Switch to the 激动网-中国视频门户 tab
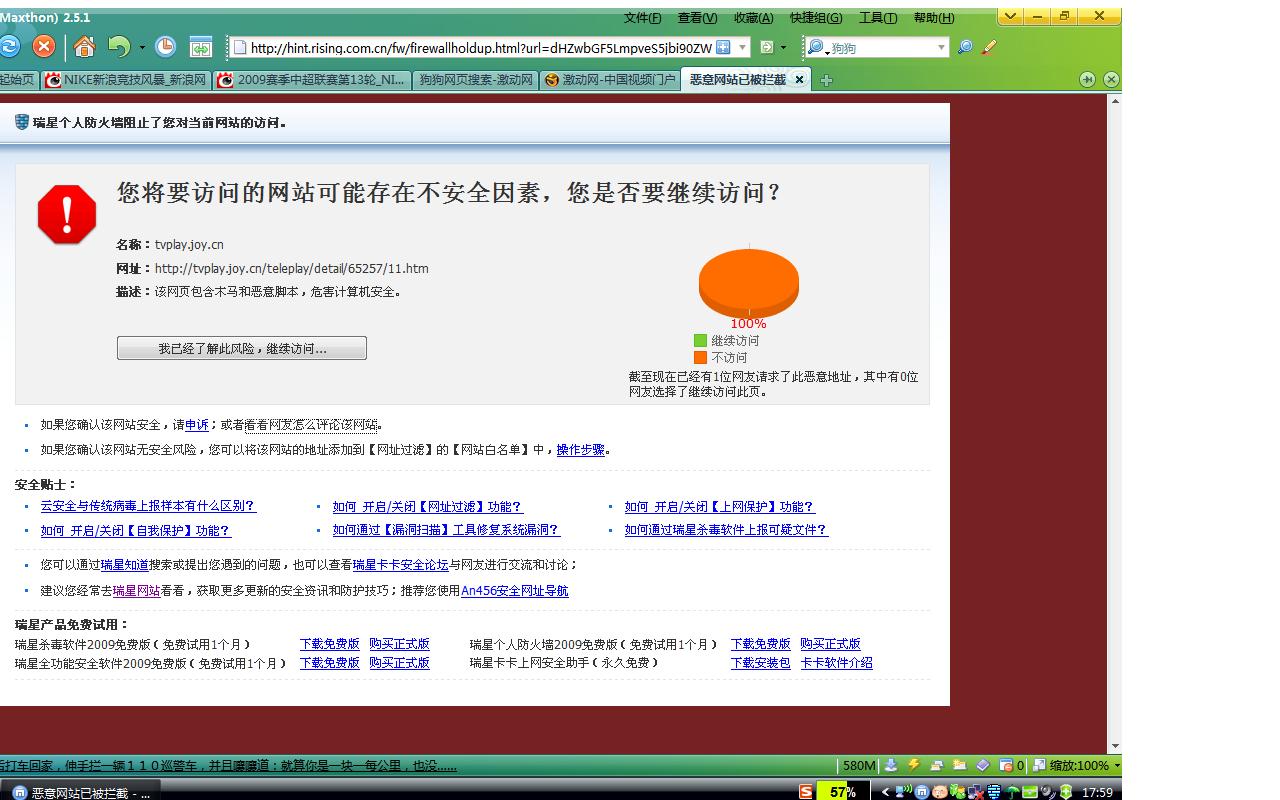1280x800 pixels. [x=609, y=80]
